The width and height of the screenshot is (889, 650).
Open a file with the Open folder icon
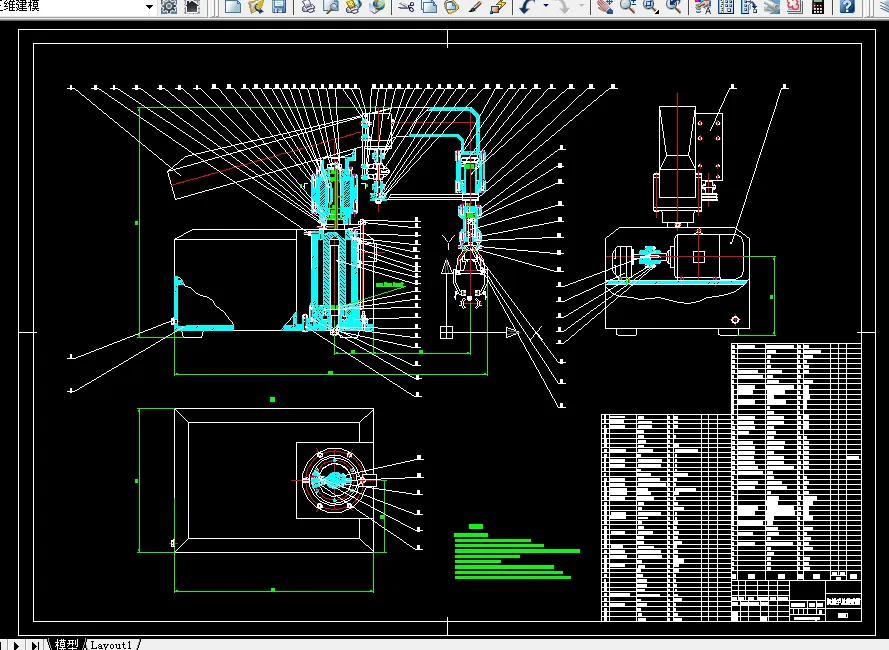tap(256, 7)
